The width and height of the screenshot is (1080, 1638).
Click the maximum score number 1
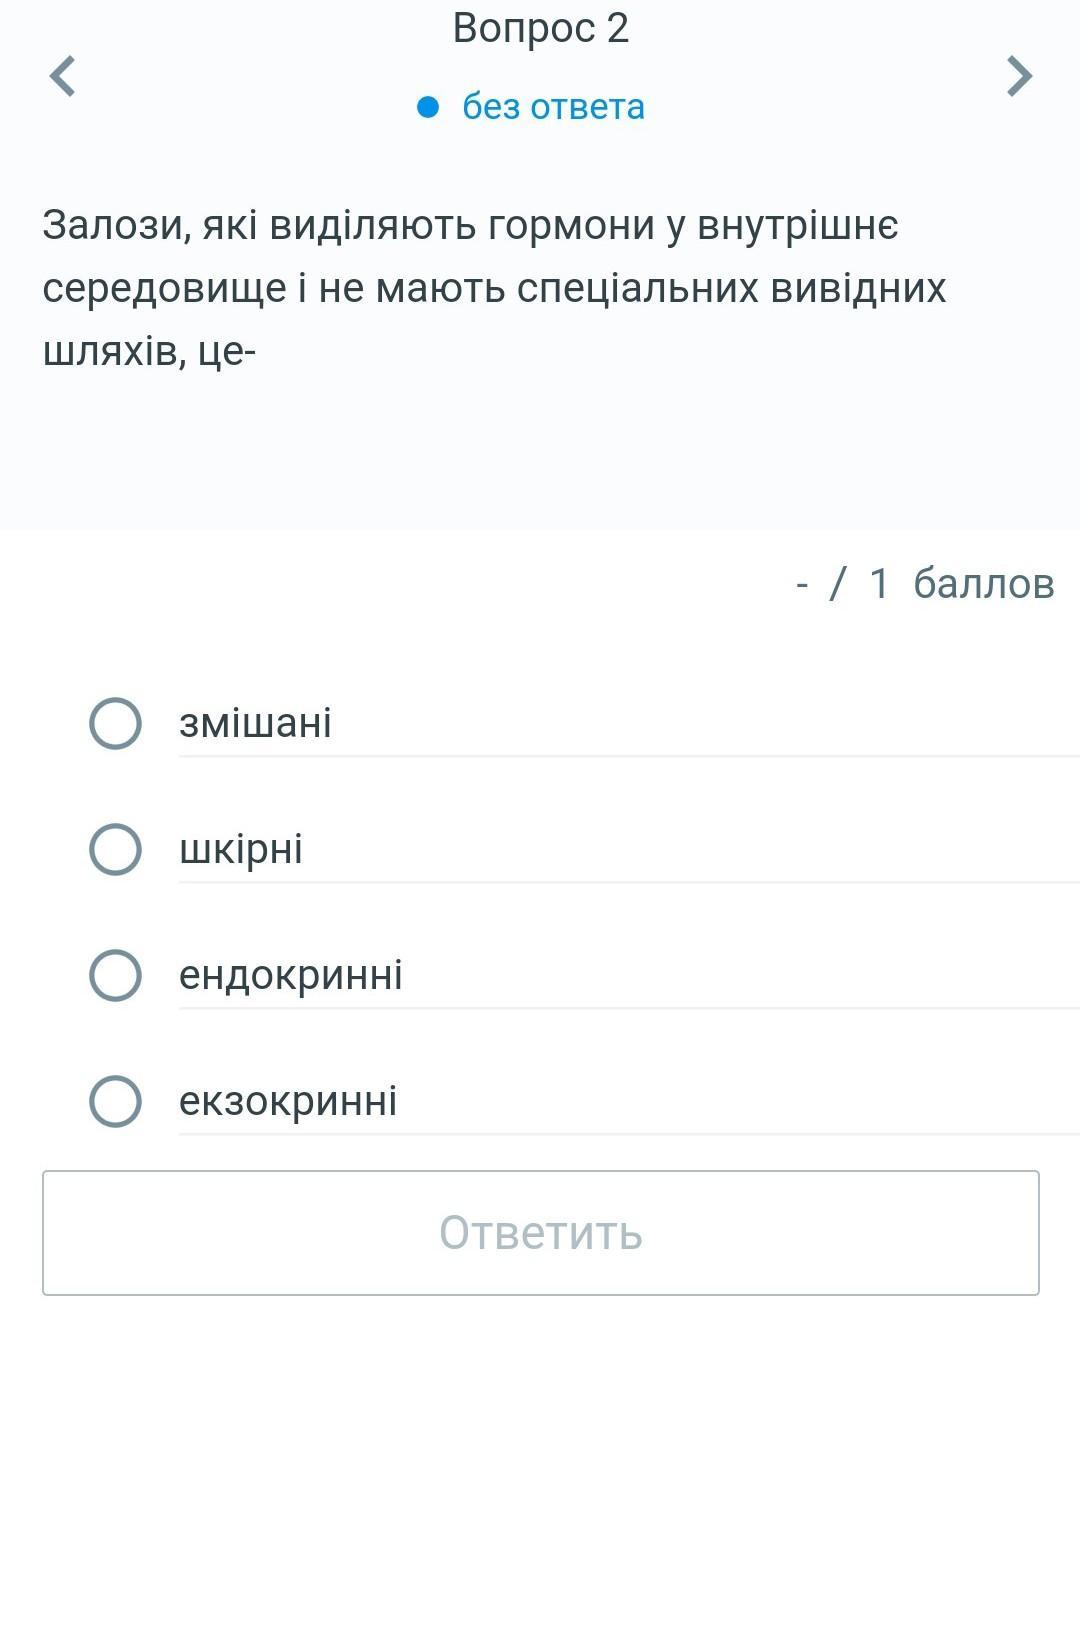click(x=879, y=584)
